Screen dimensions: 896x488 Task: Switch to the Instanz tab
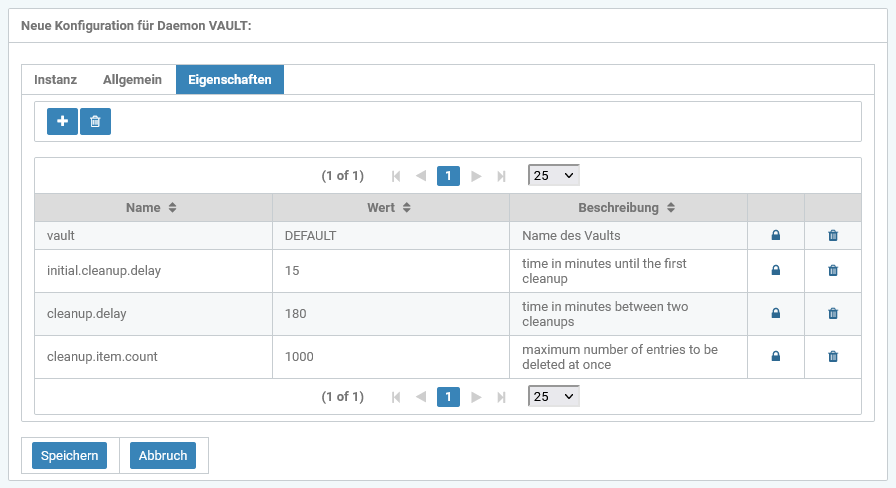(x=55, y=80)
